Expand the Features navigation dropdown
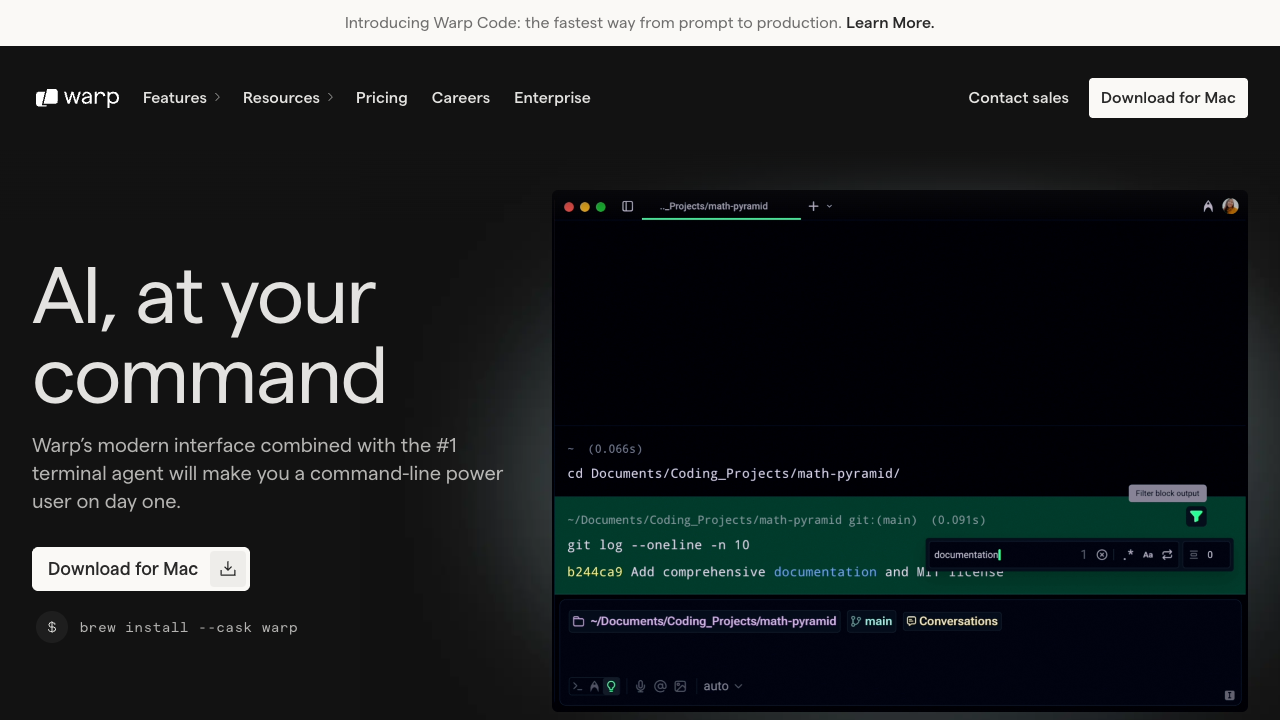 point(181,98)
